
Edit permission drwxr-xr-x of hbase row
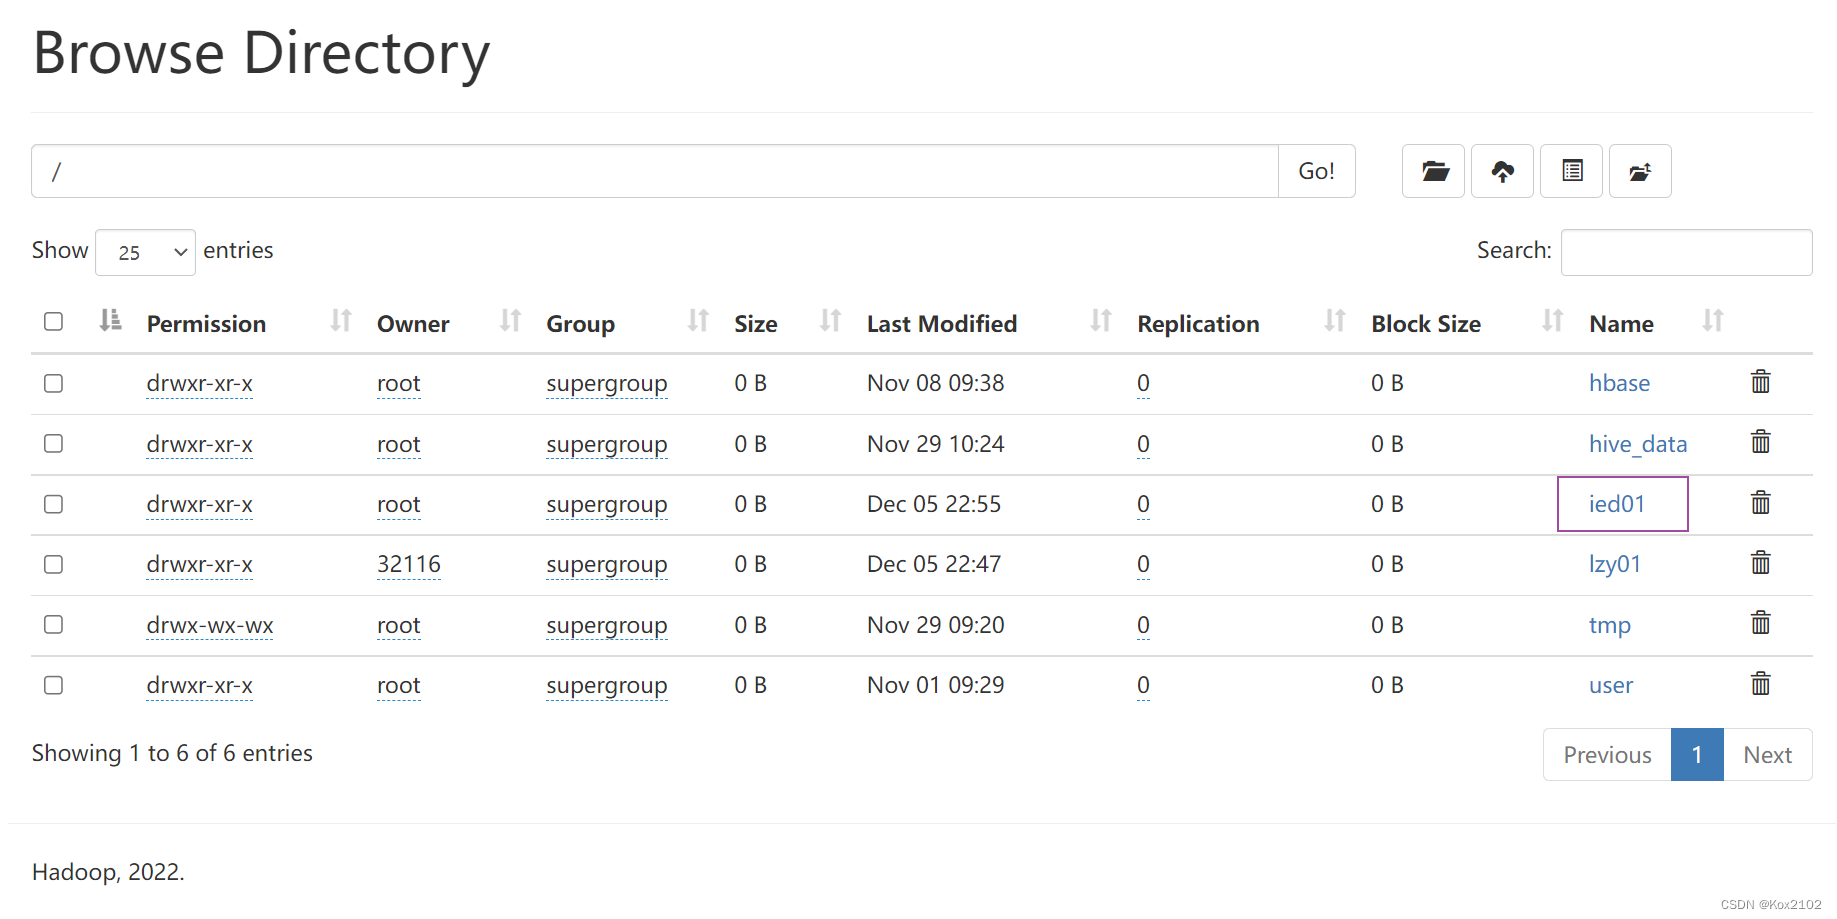(x=200, y=384)
